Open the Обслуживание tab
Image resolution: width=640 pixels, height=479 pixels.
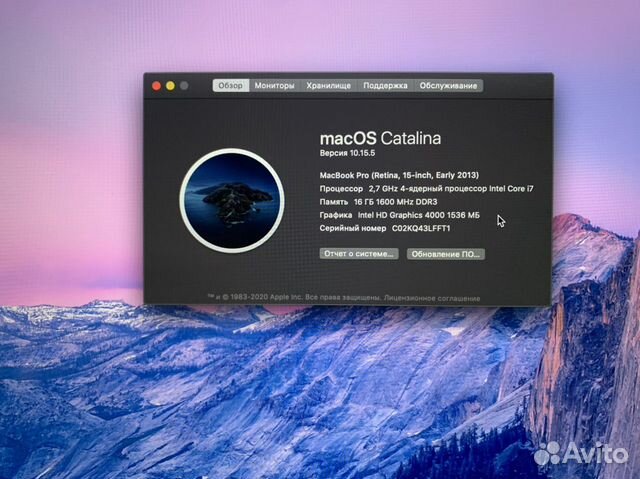tap(448, 86)
